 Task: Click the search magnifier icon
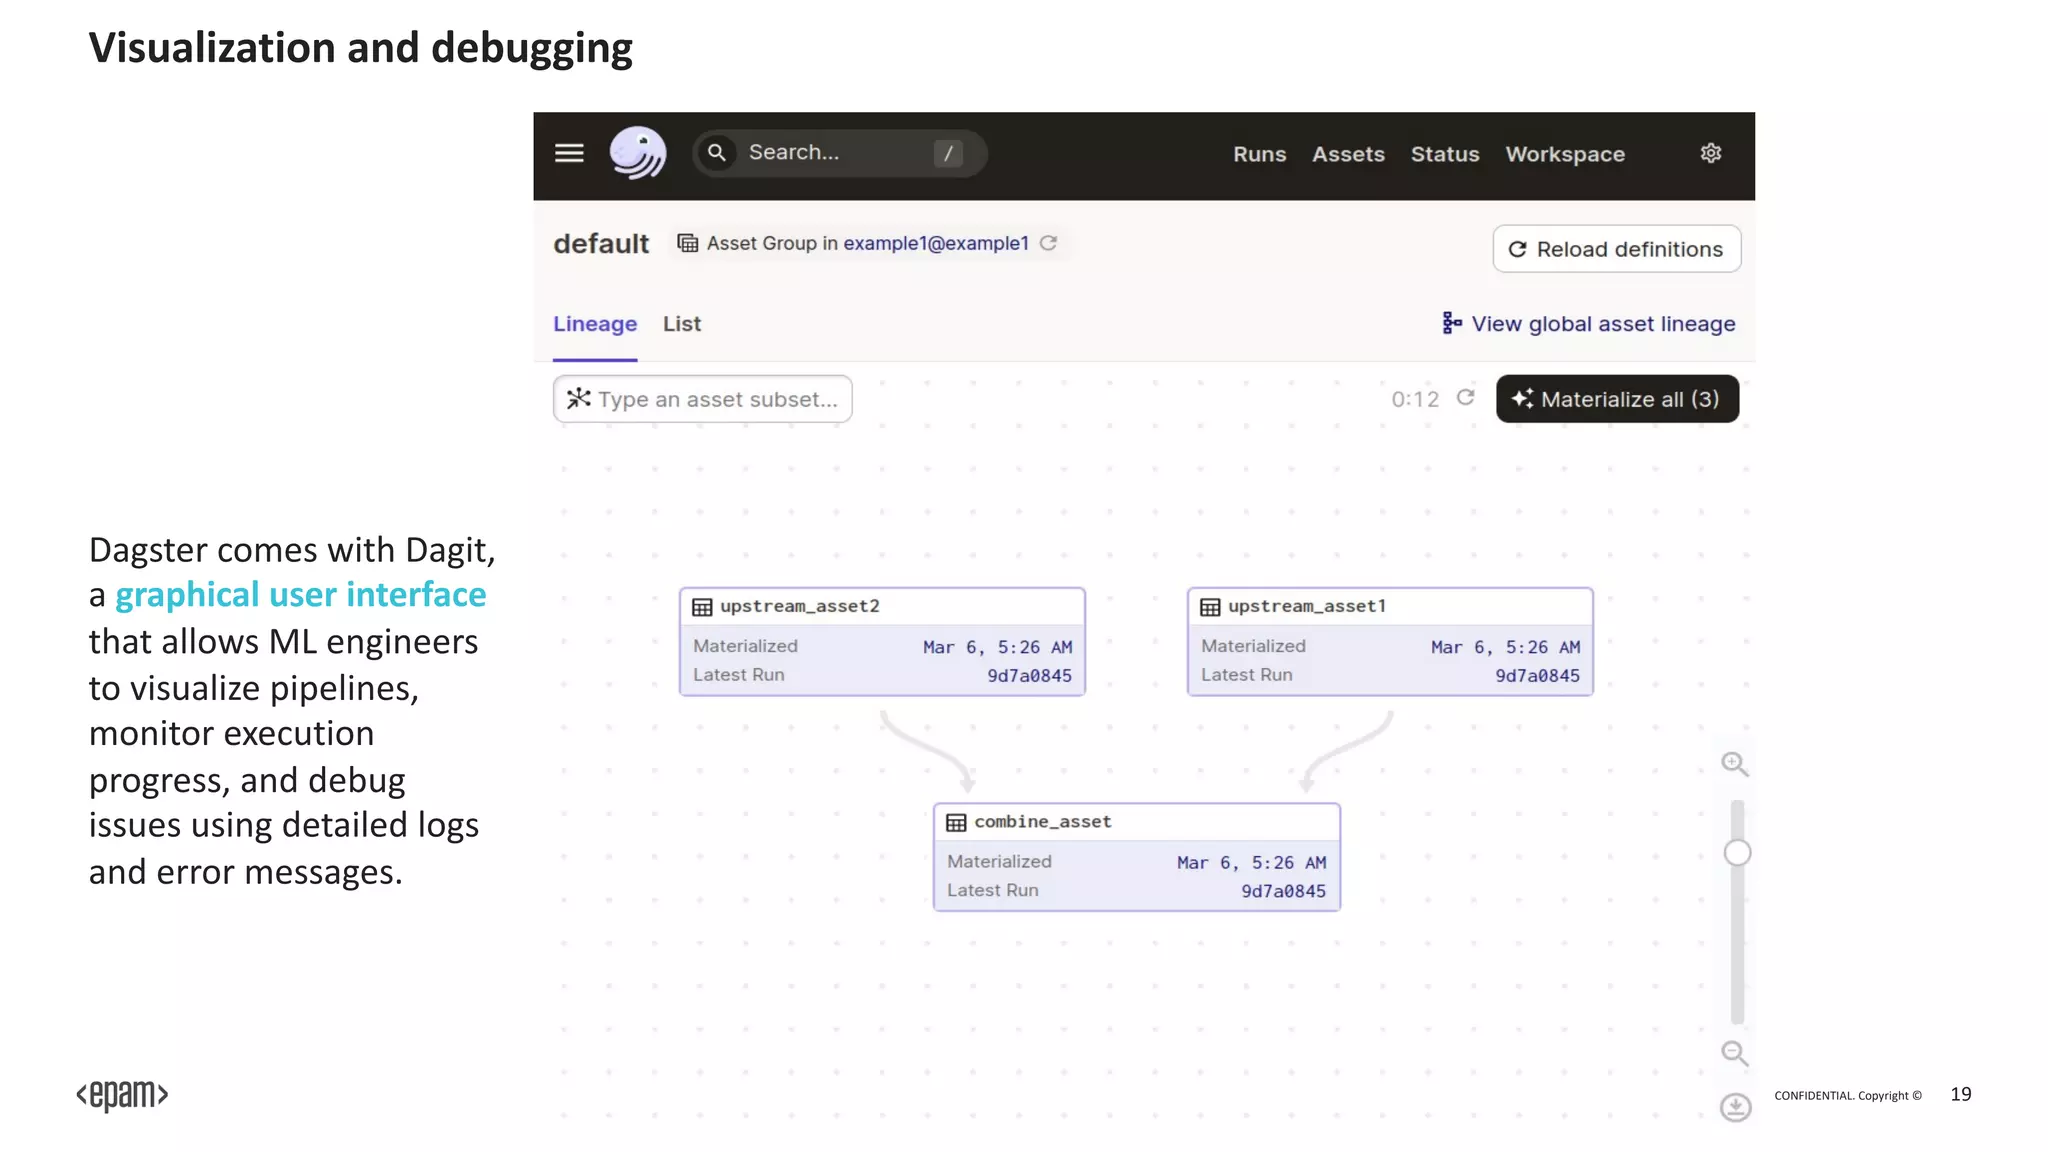(x=716, y=152)
